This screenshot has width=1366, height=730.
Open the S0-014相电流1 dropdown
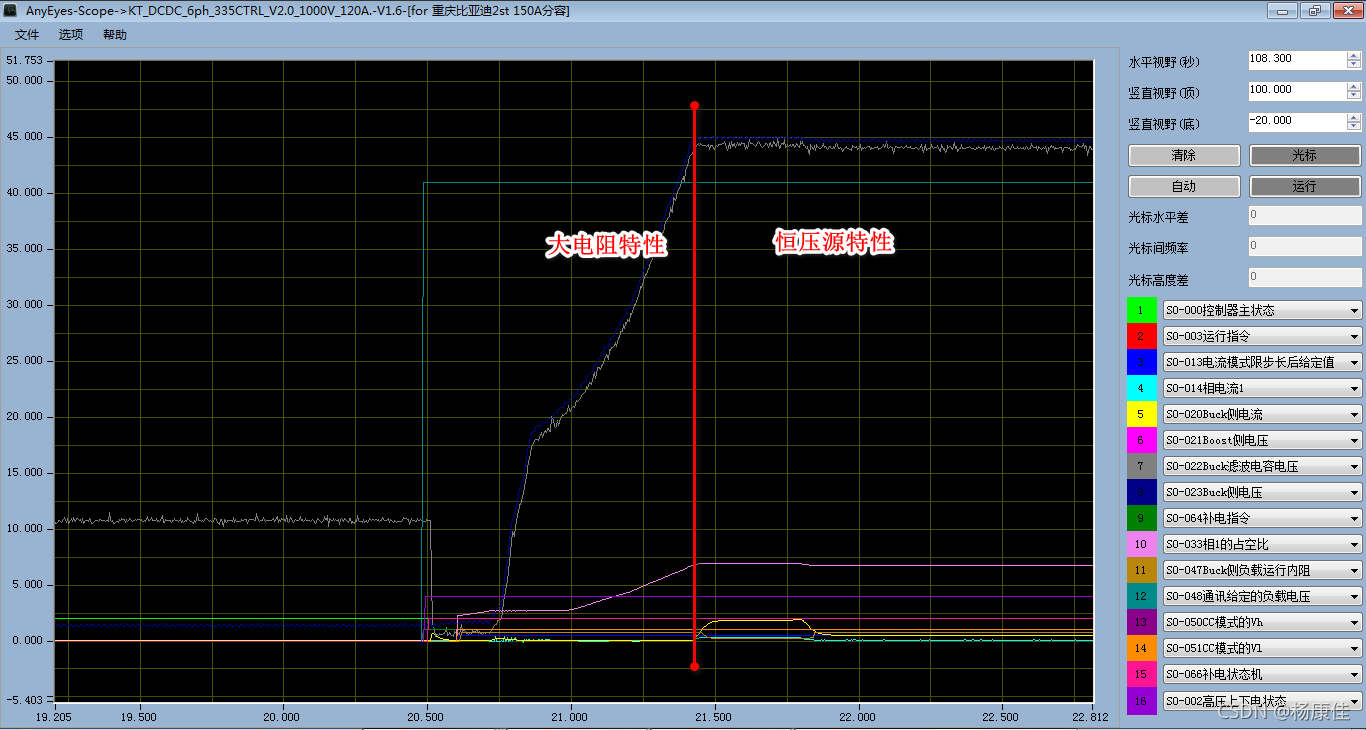(x=1262, y=388)
